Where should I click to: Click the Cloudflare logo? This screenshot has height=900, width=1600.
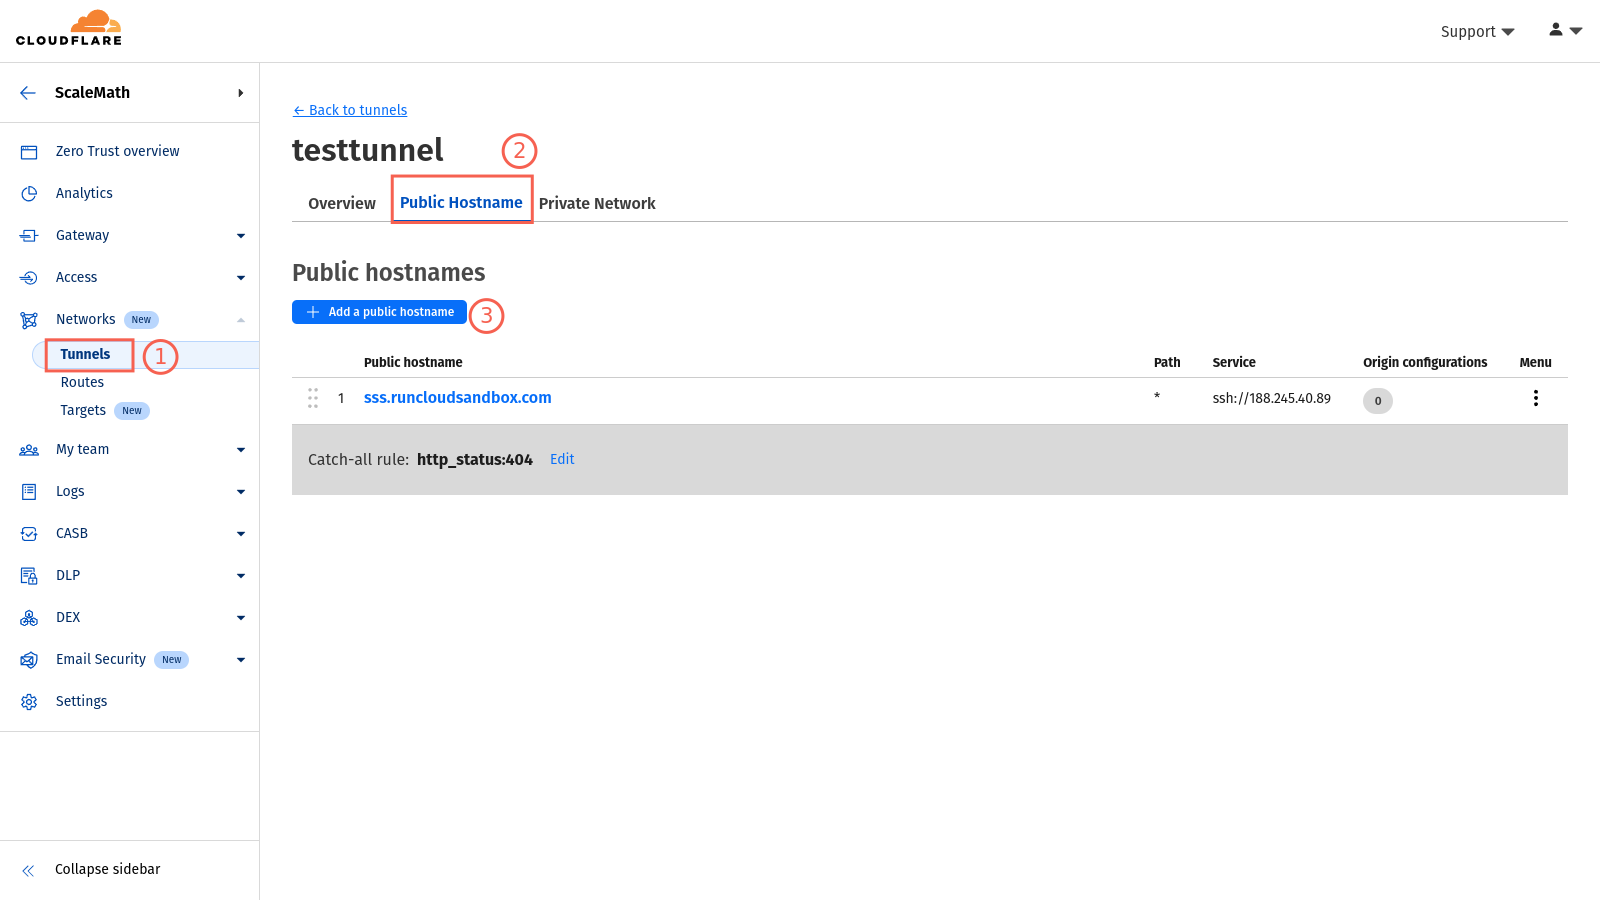coord(69,29)
